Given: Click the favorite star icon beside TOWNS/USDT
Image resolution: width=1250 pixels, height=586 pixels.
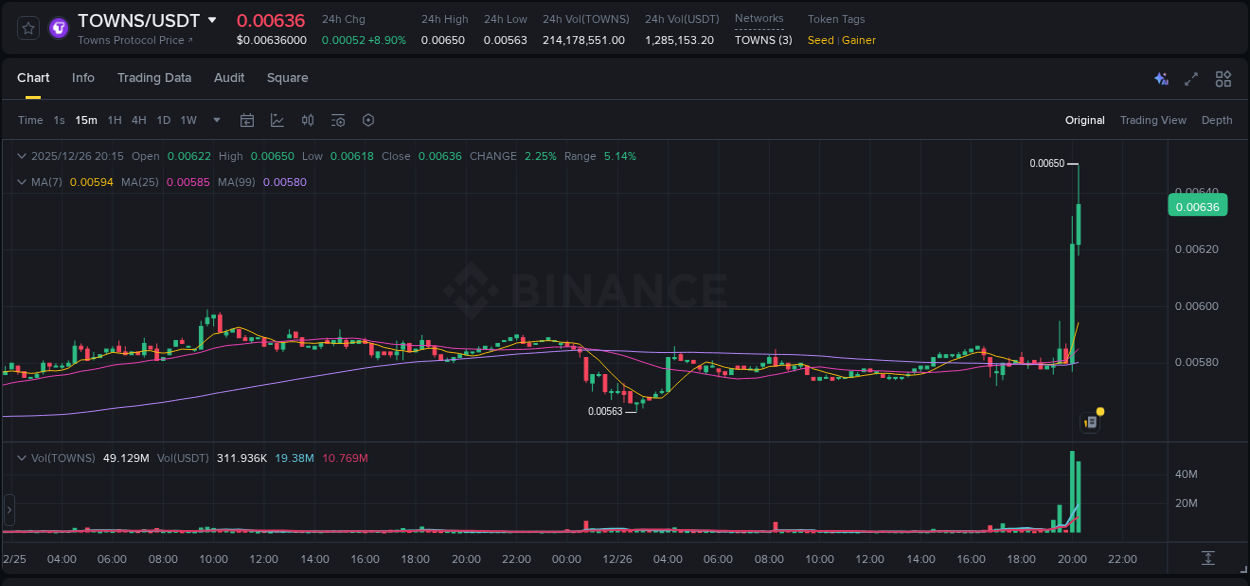Looking at the screenshot, I should click(x=27, y=28).
